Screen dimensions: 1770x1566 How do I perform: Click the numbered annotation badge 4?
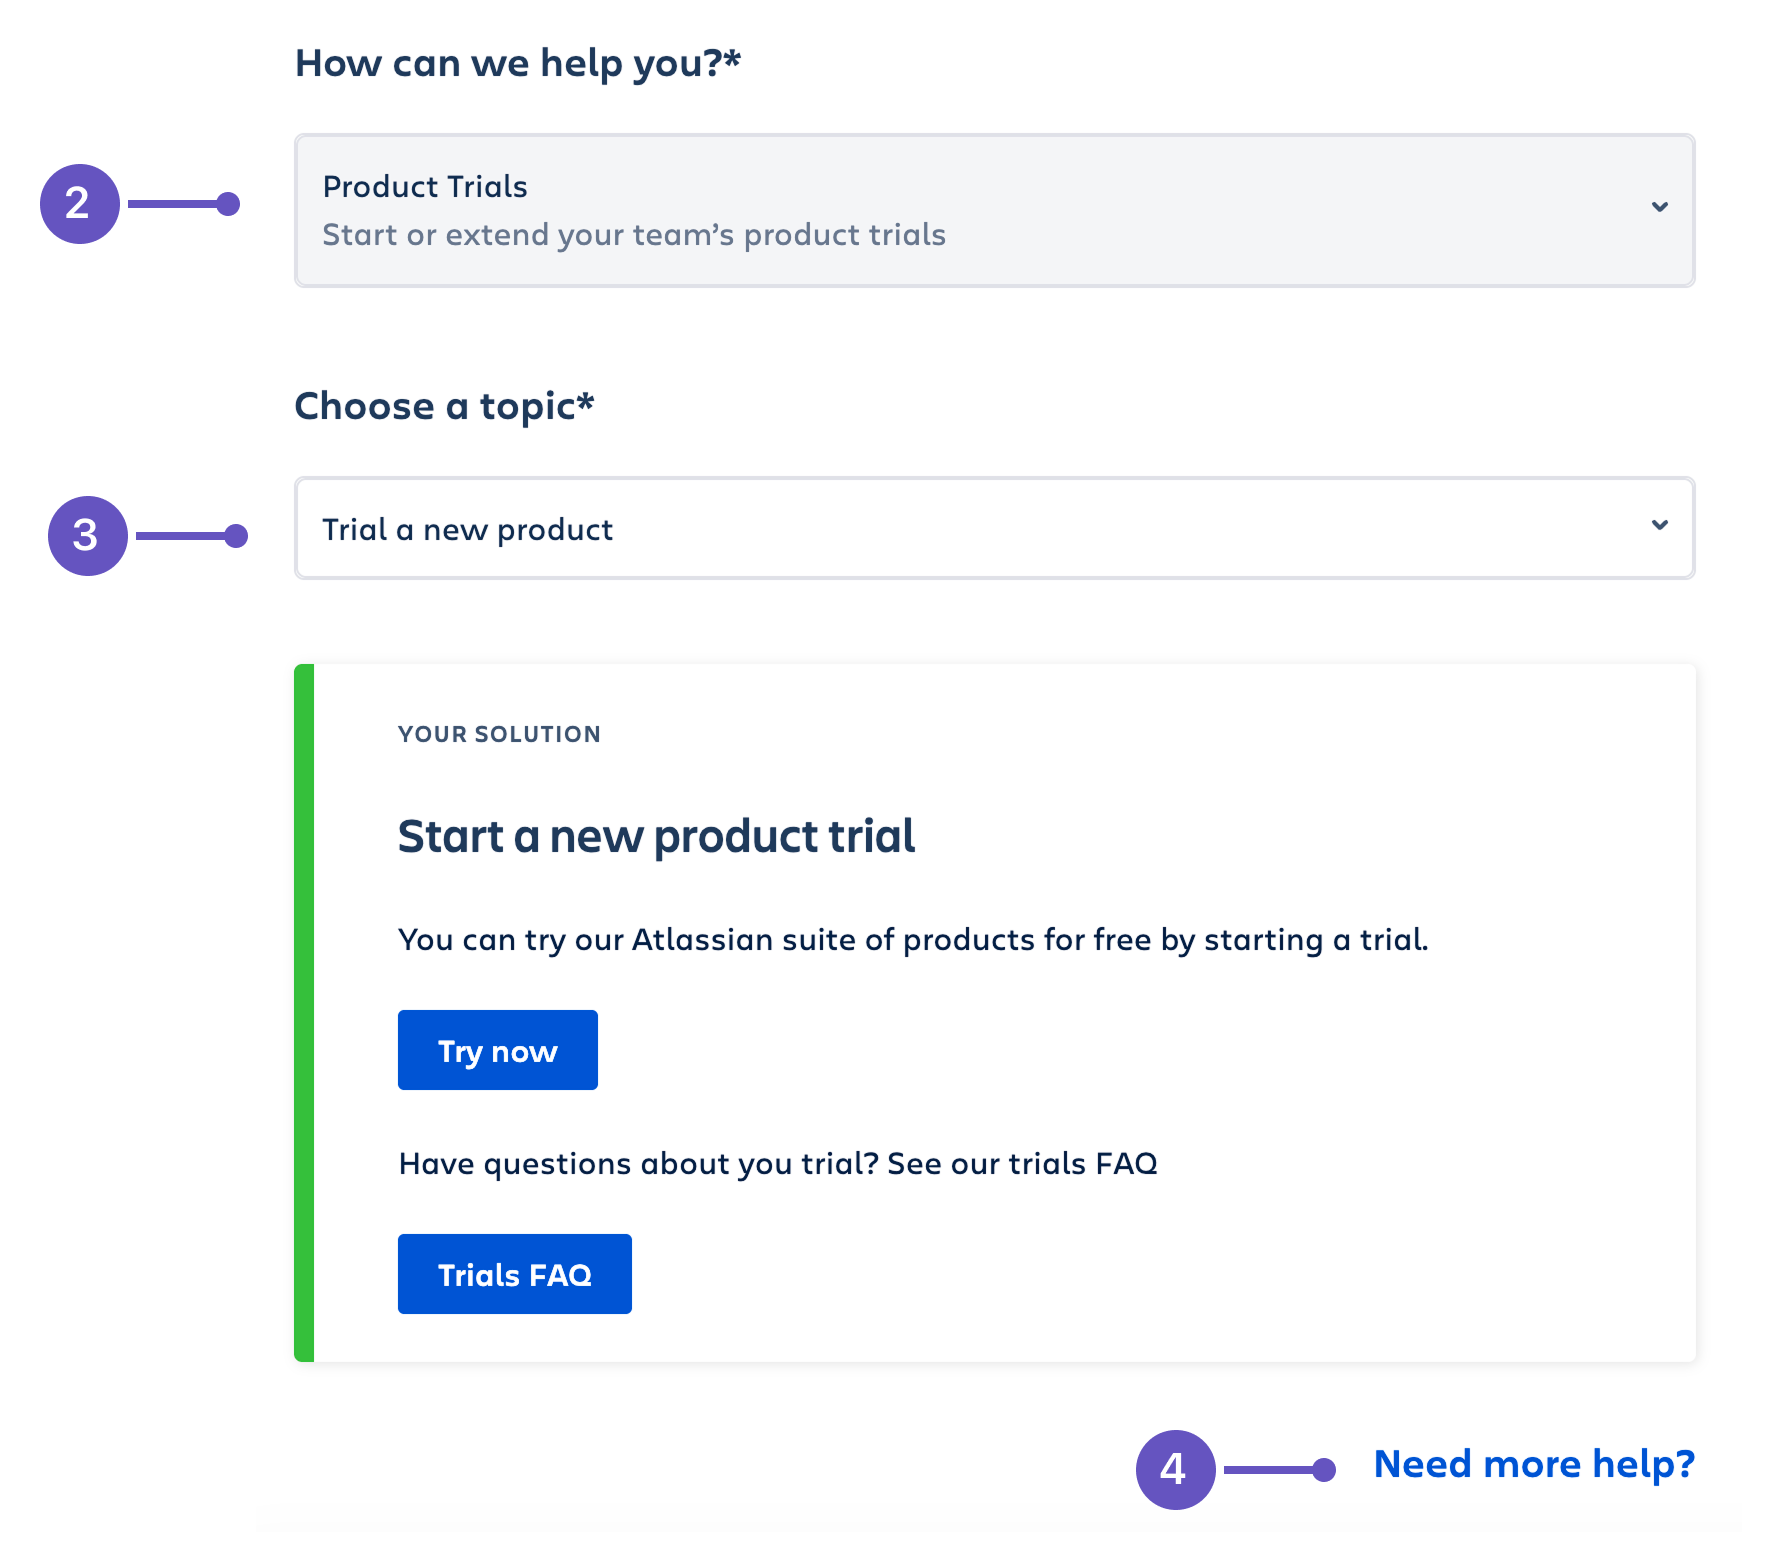coord(1174,1469)
